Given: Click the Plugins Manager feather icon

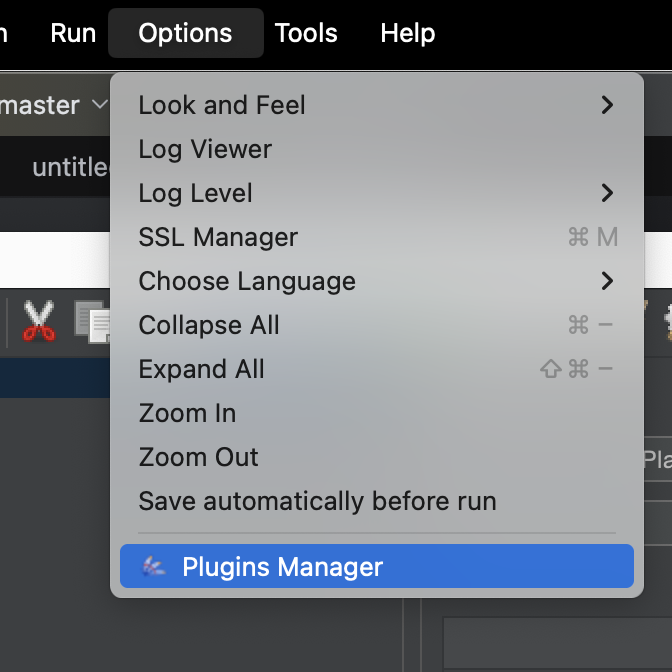Looking at the screenshot, I should [x=154, y=568].
